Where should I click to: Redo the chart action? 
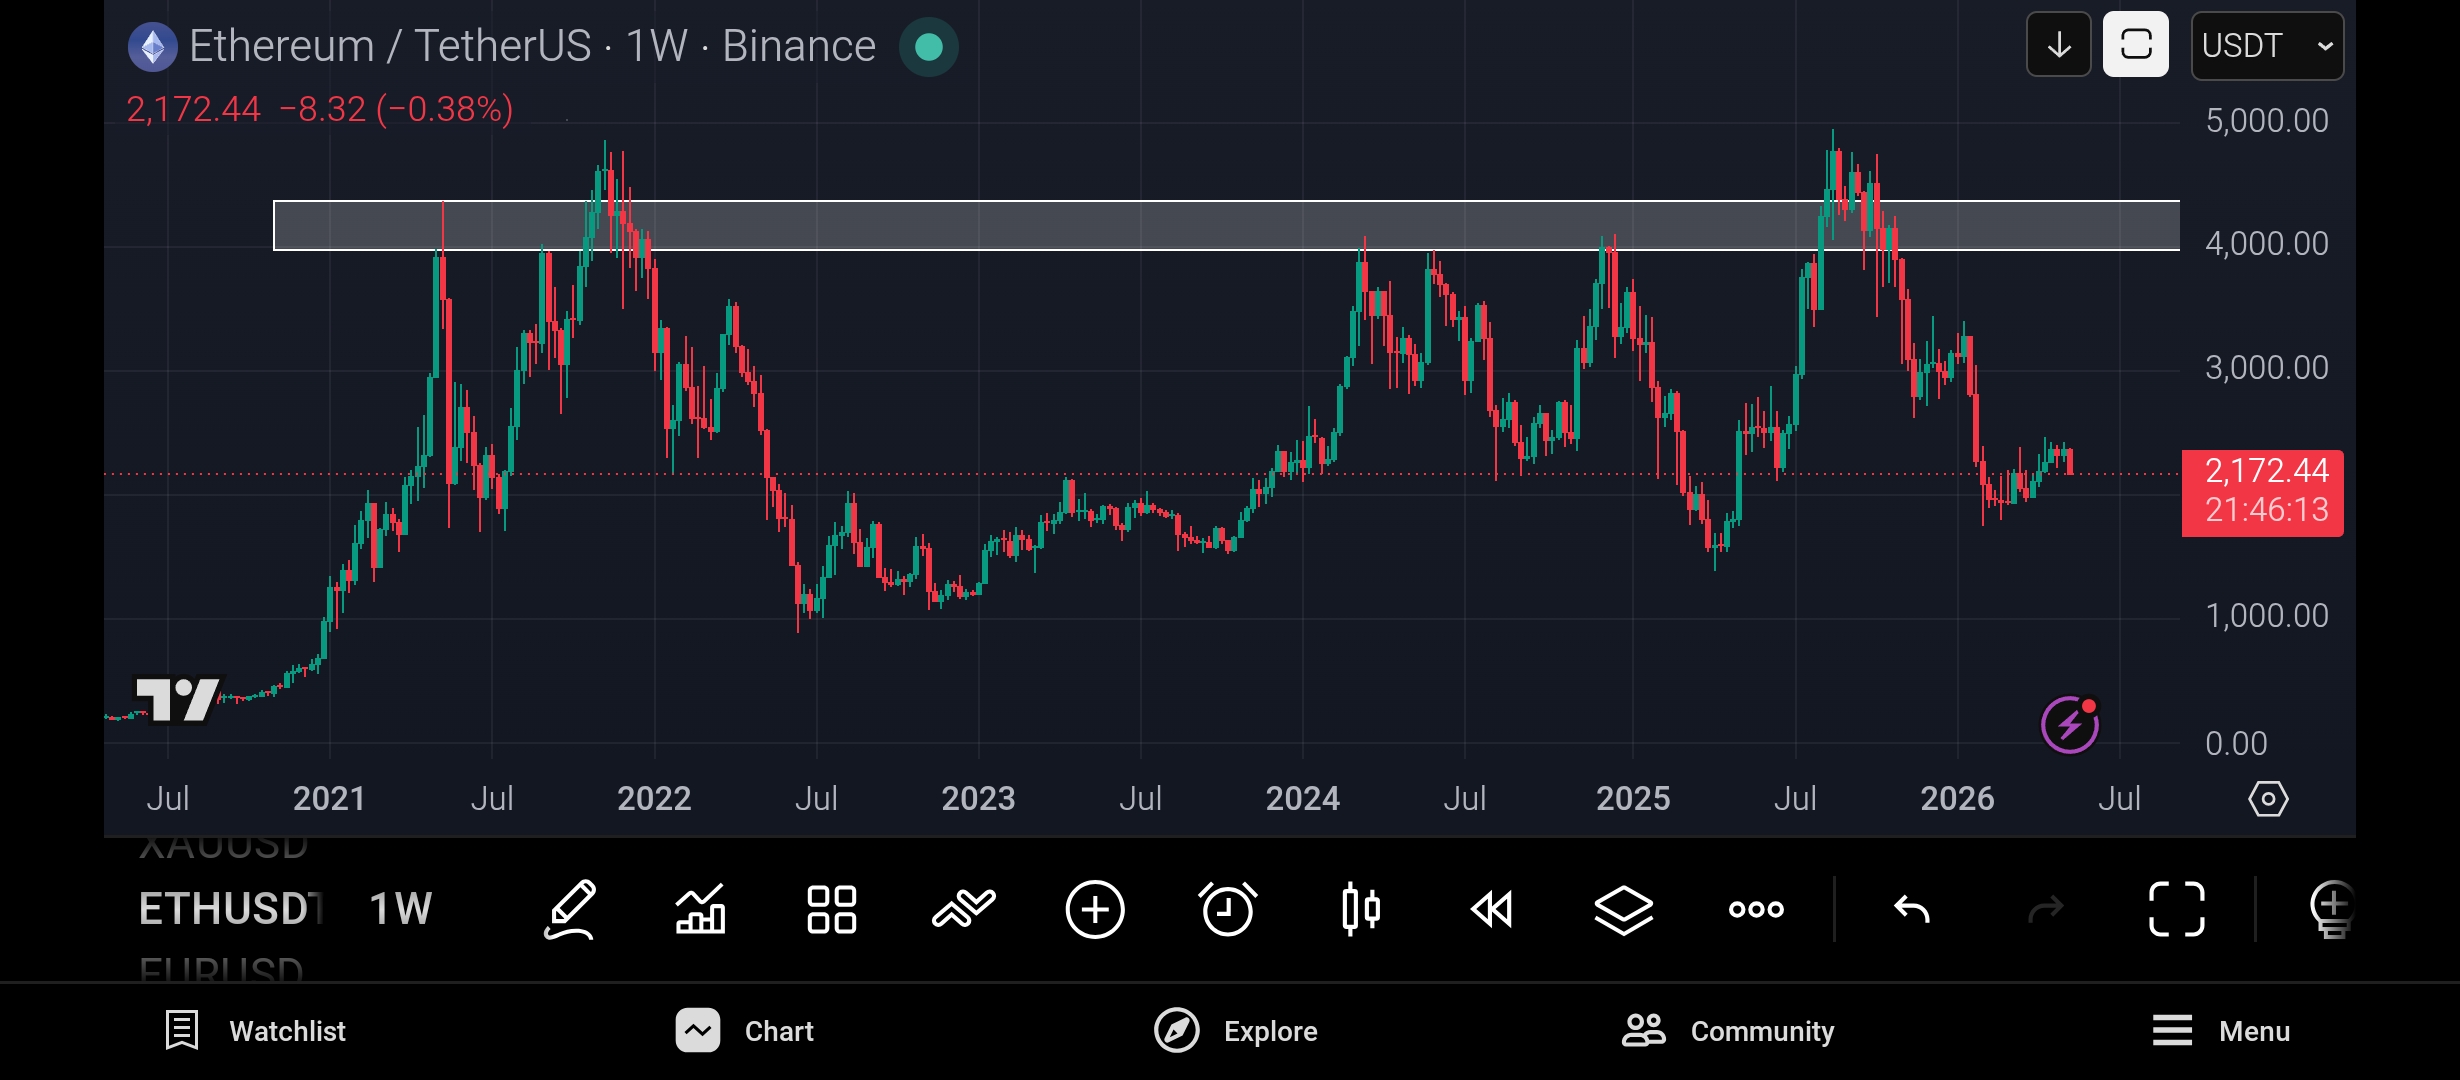coord(2045,909)
